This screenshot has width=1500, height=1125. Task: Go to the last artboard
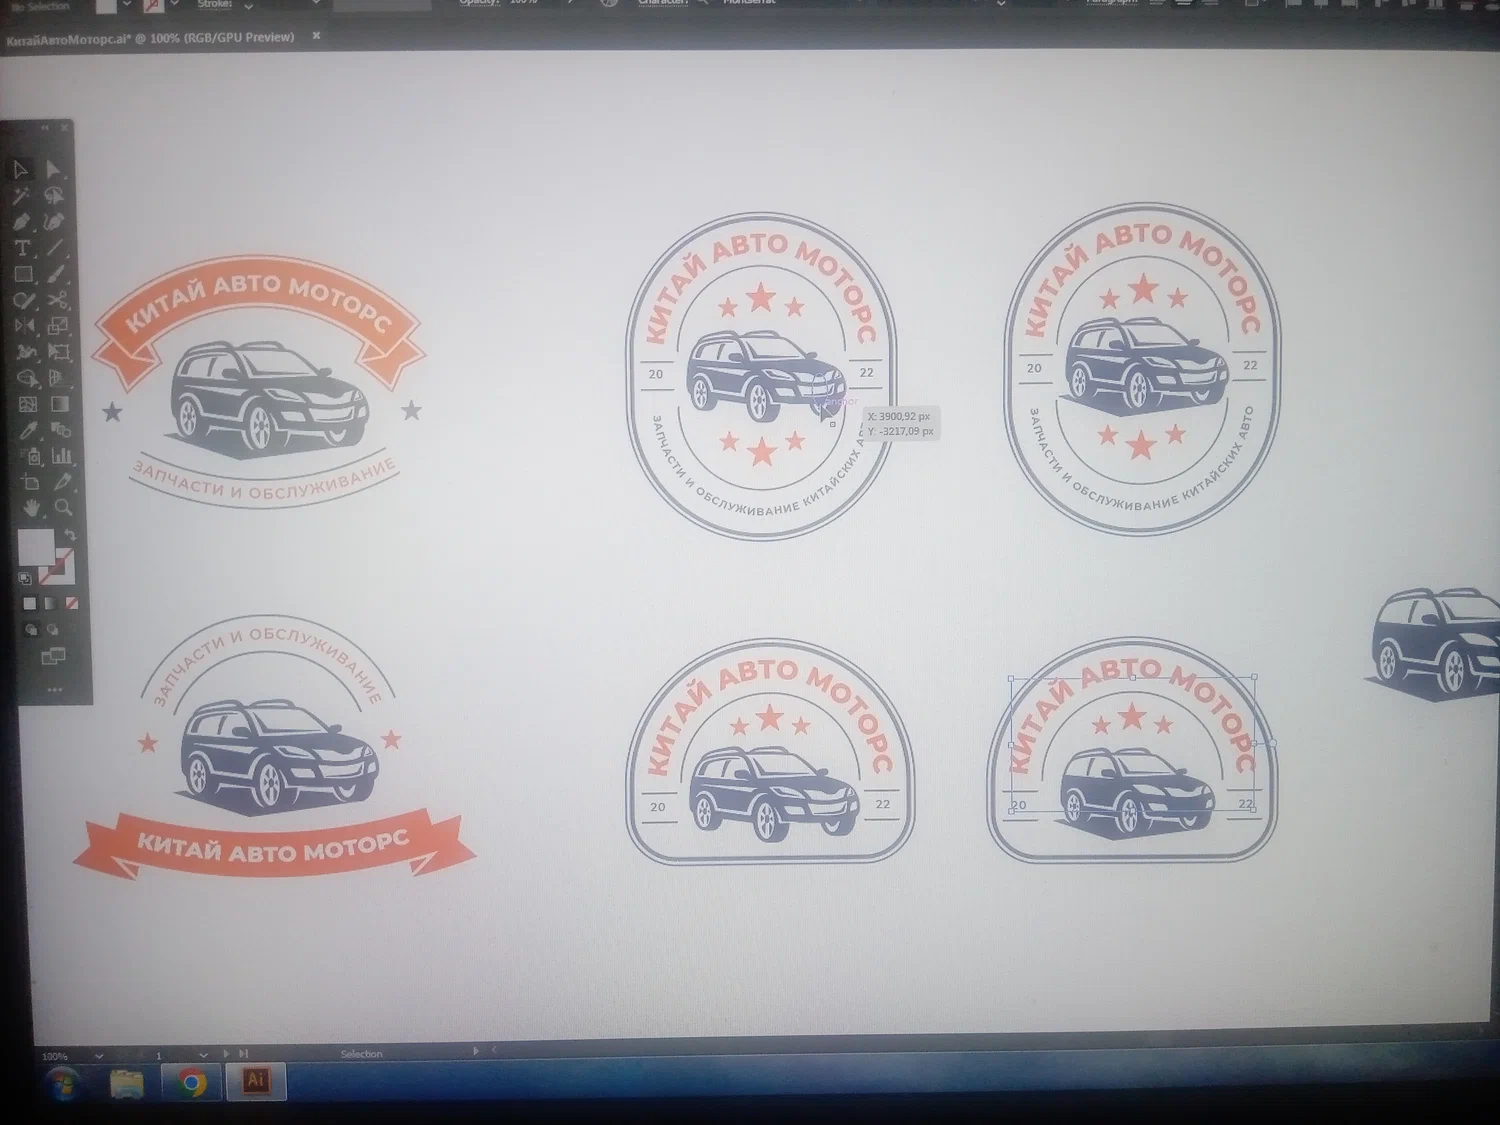coord(243,1054)
